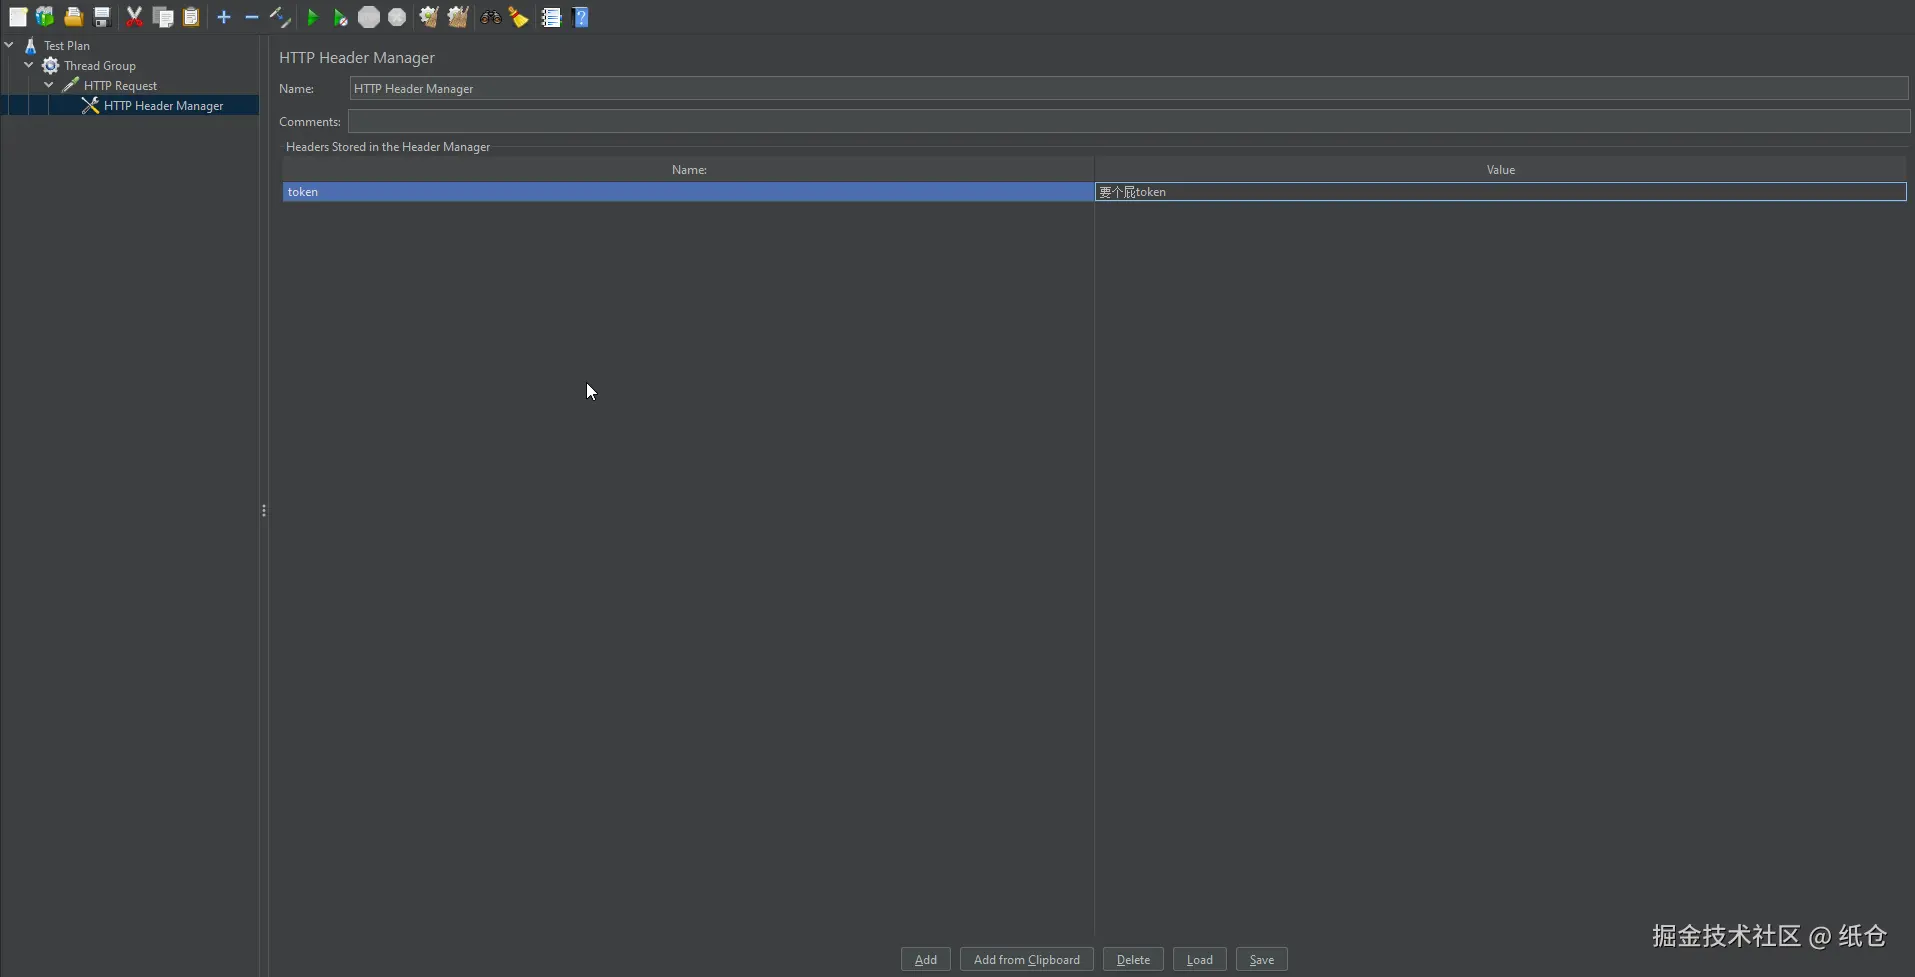1915x977 pixels.
Task: Select HTTP Request in the tree
Action: (x=120, y=85)
